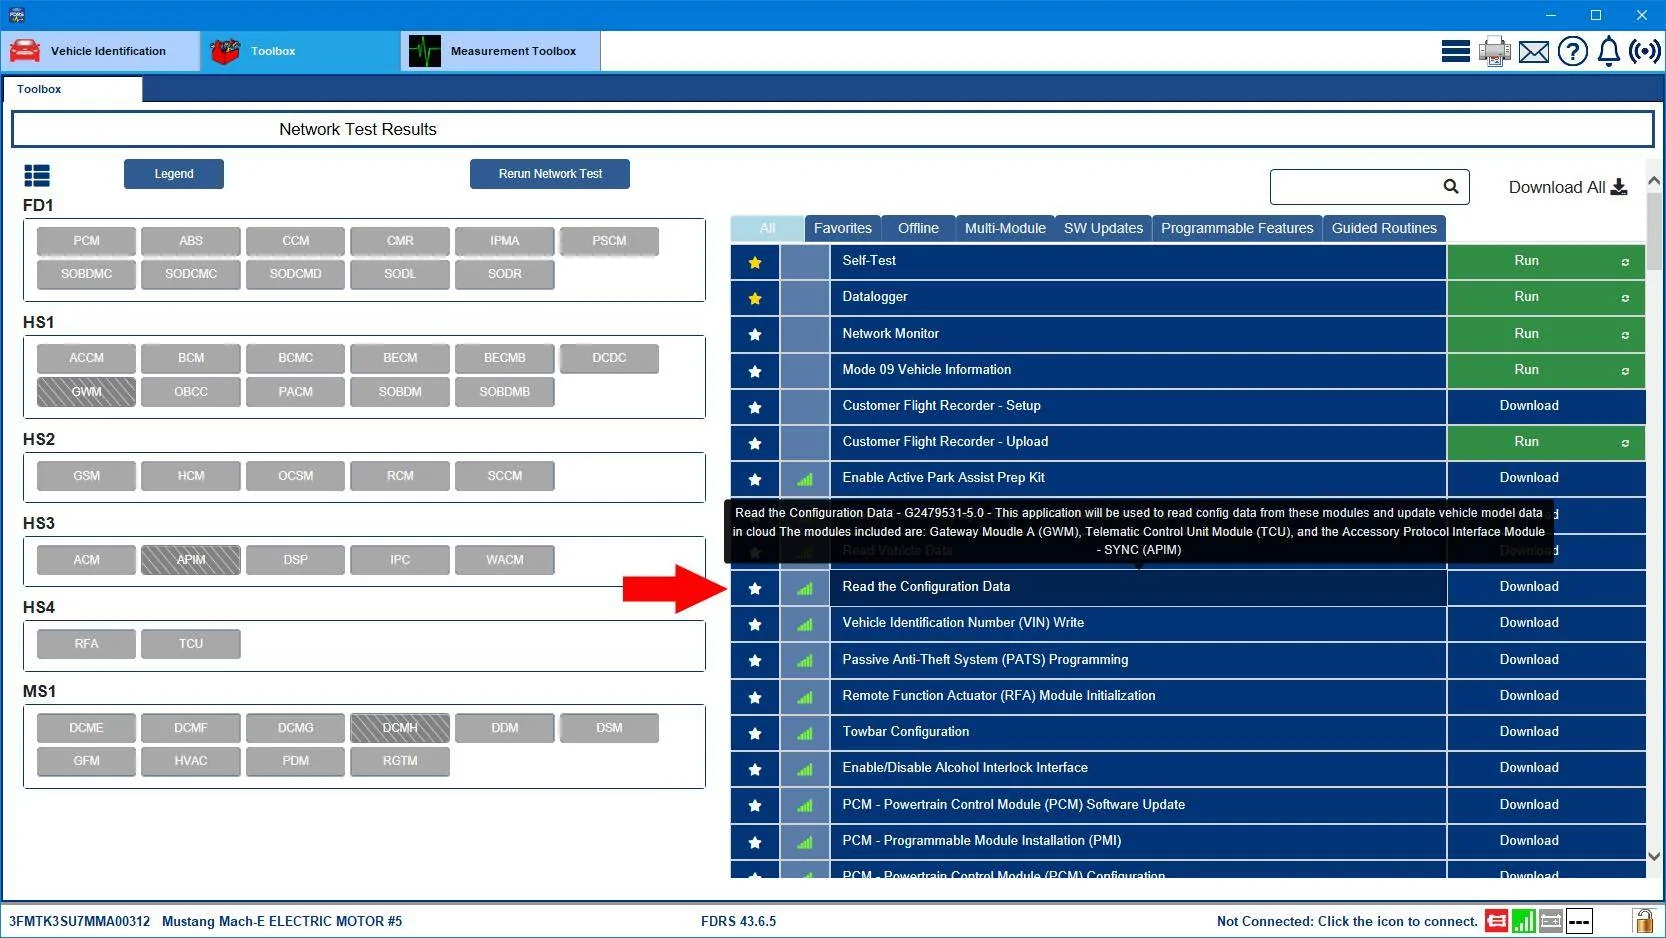The image size is (1666, 938).
Task: Select the Guided Routines filter tab
Action: [1384, 228]
